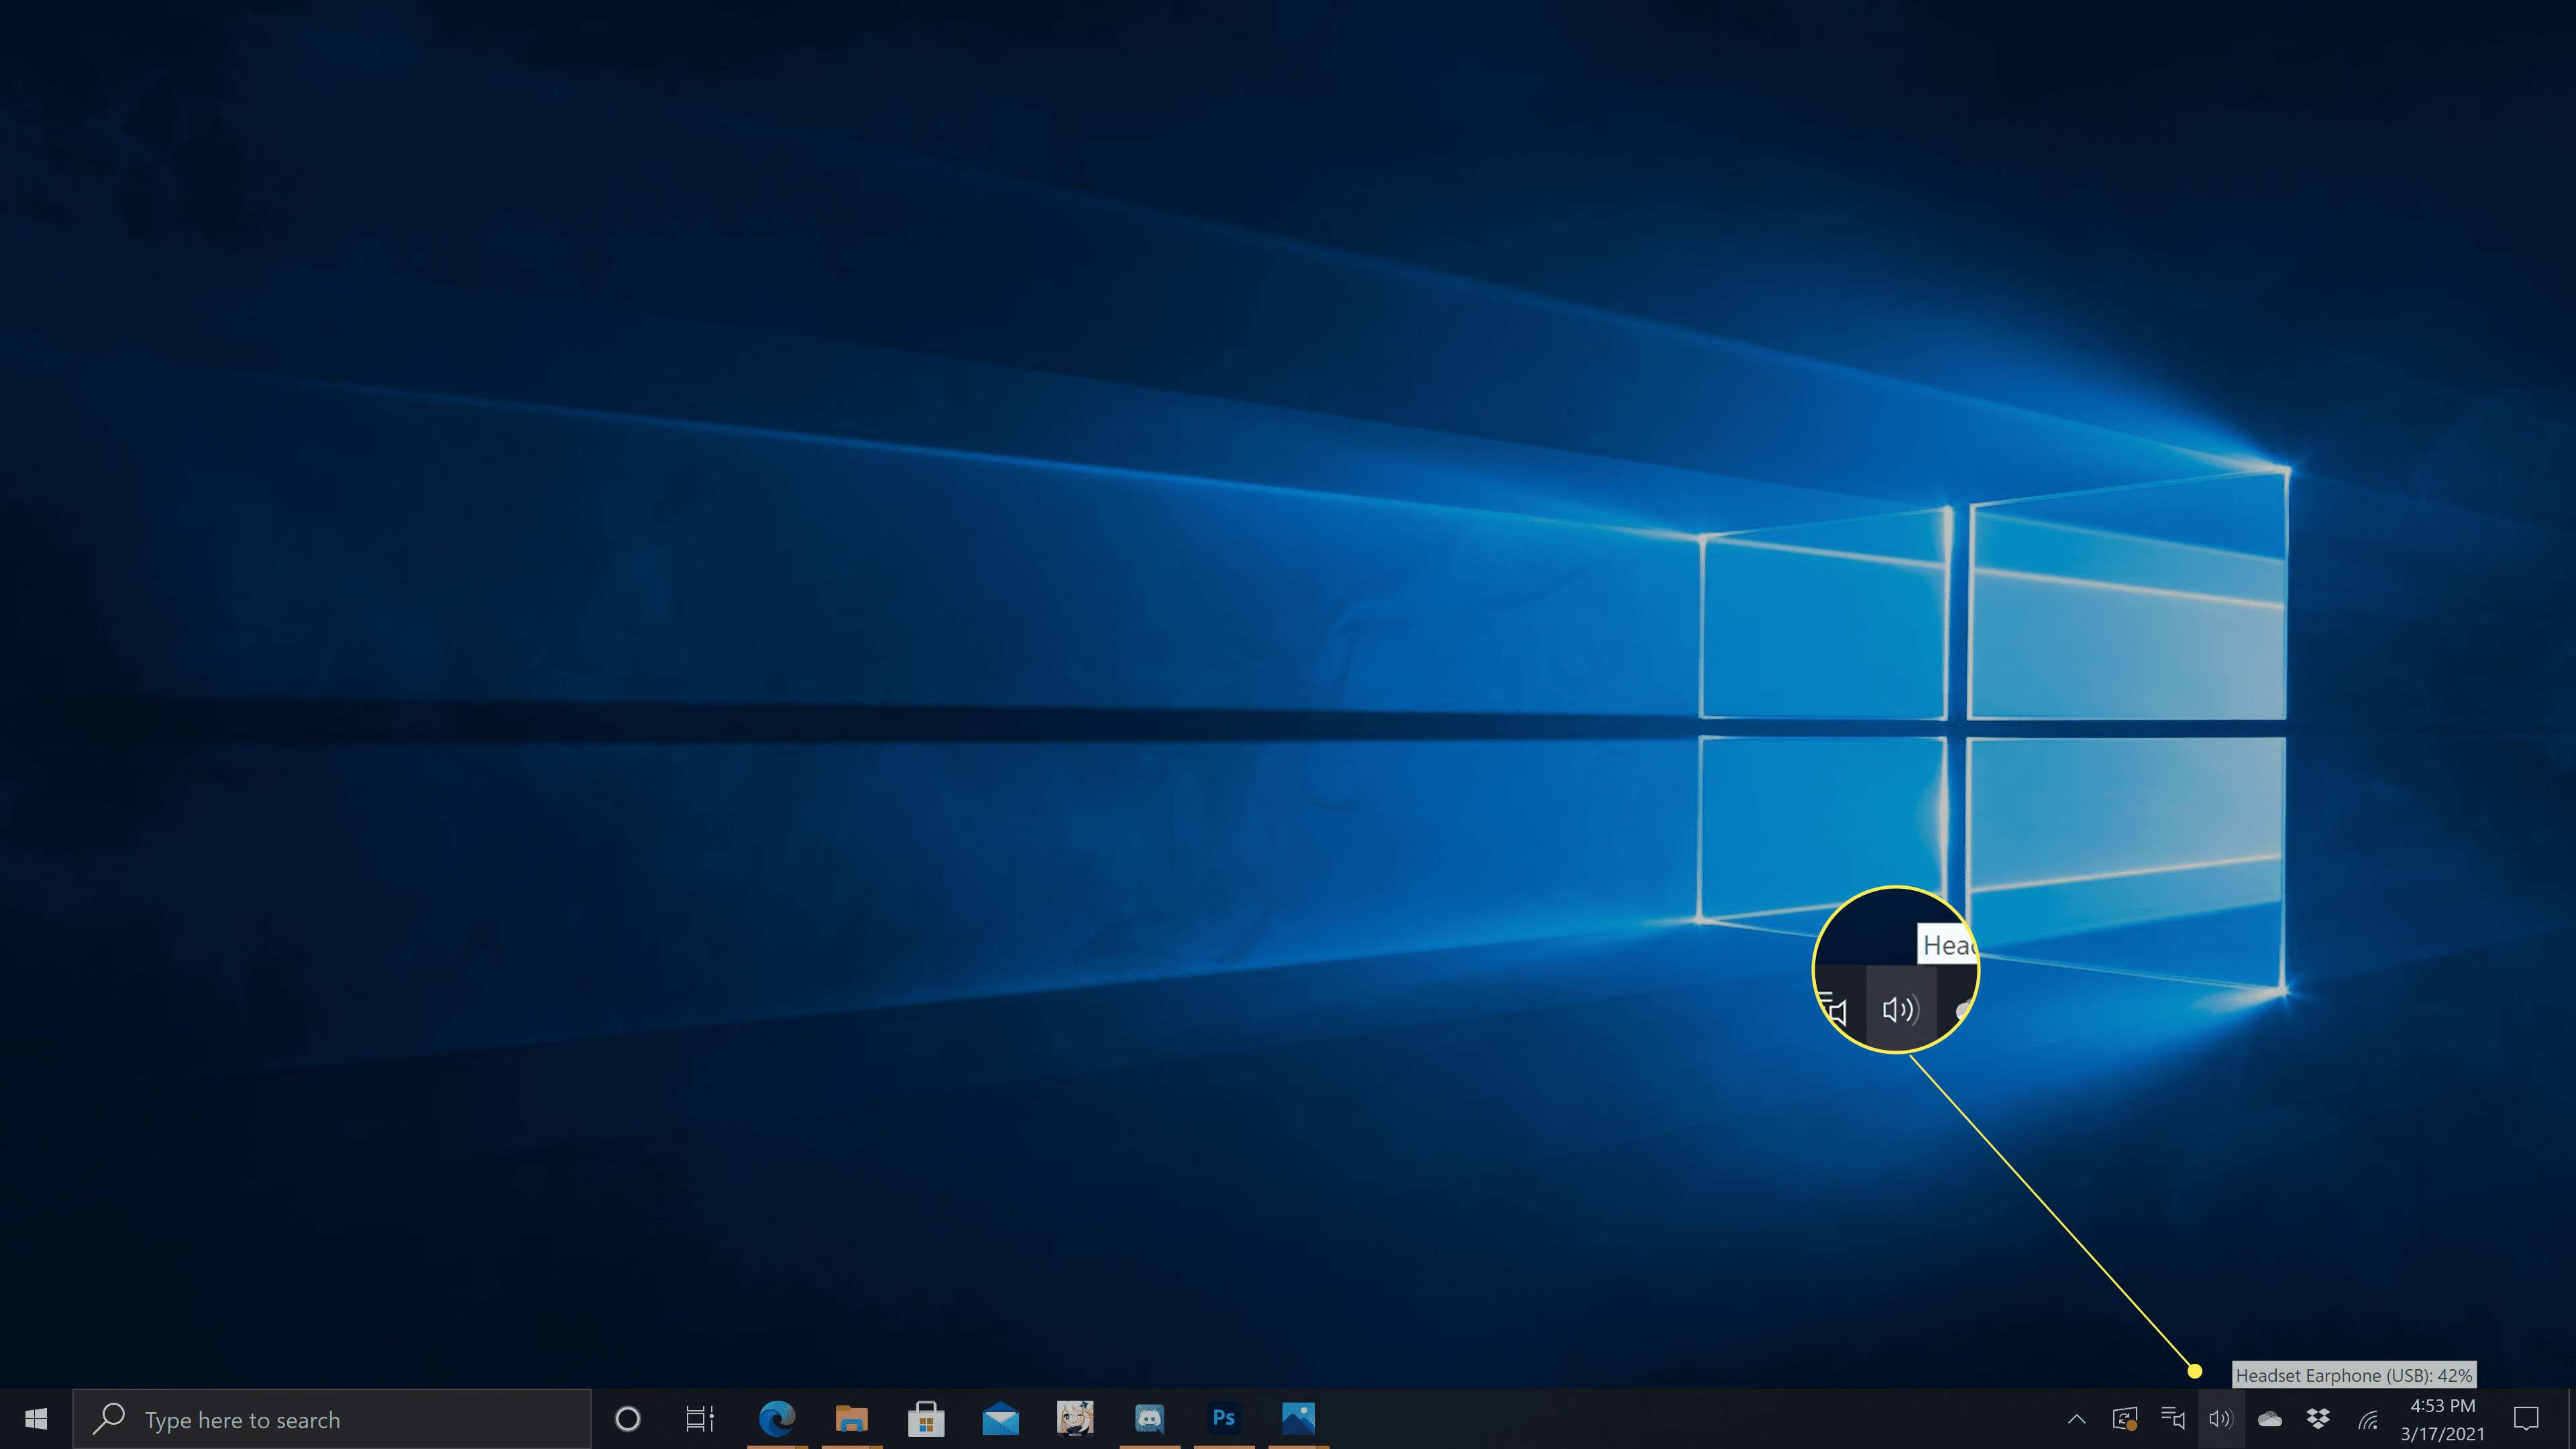Viewport: 2576px width, 1449px height.
Task: Open the Photos app on the taskbar
Action: click(1298, 1419)
